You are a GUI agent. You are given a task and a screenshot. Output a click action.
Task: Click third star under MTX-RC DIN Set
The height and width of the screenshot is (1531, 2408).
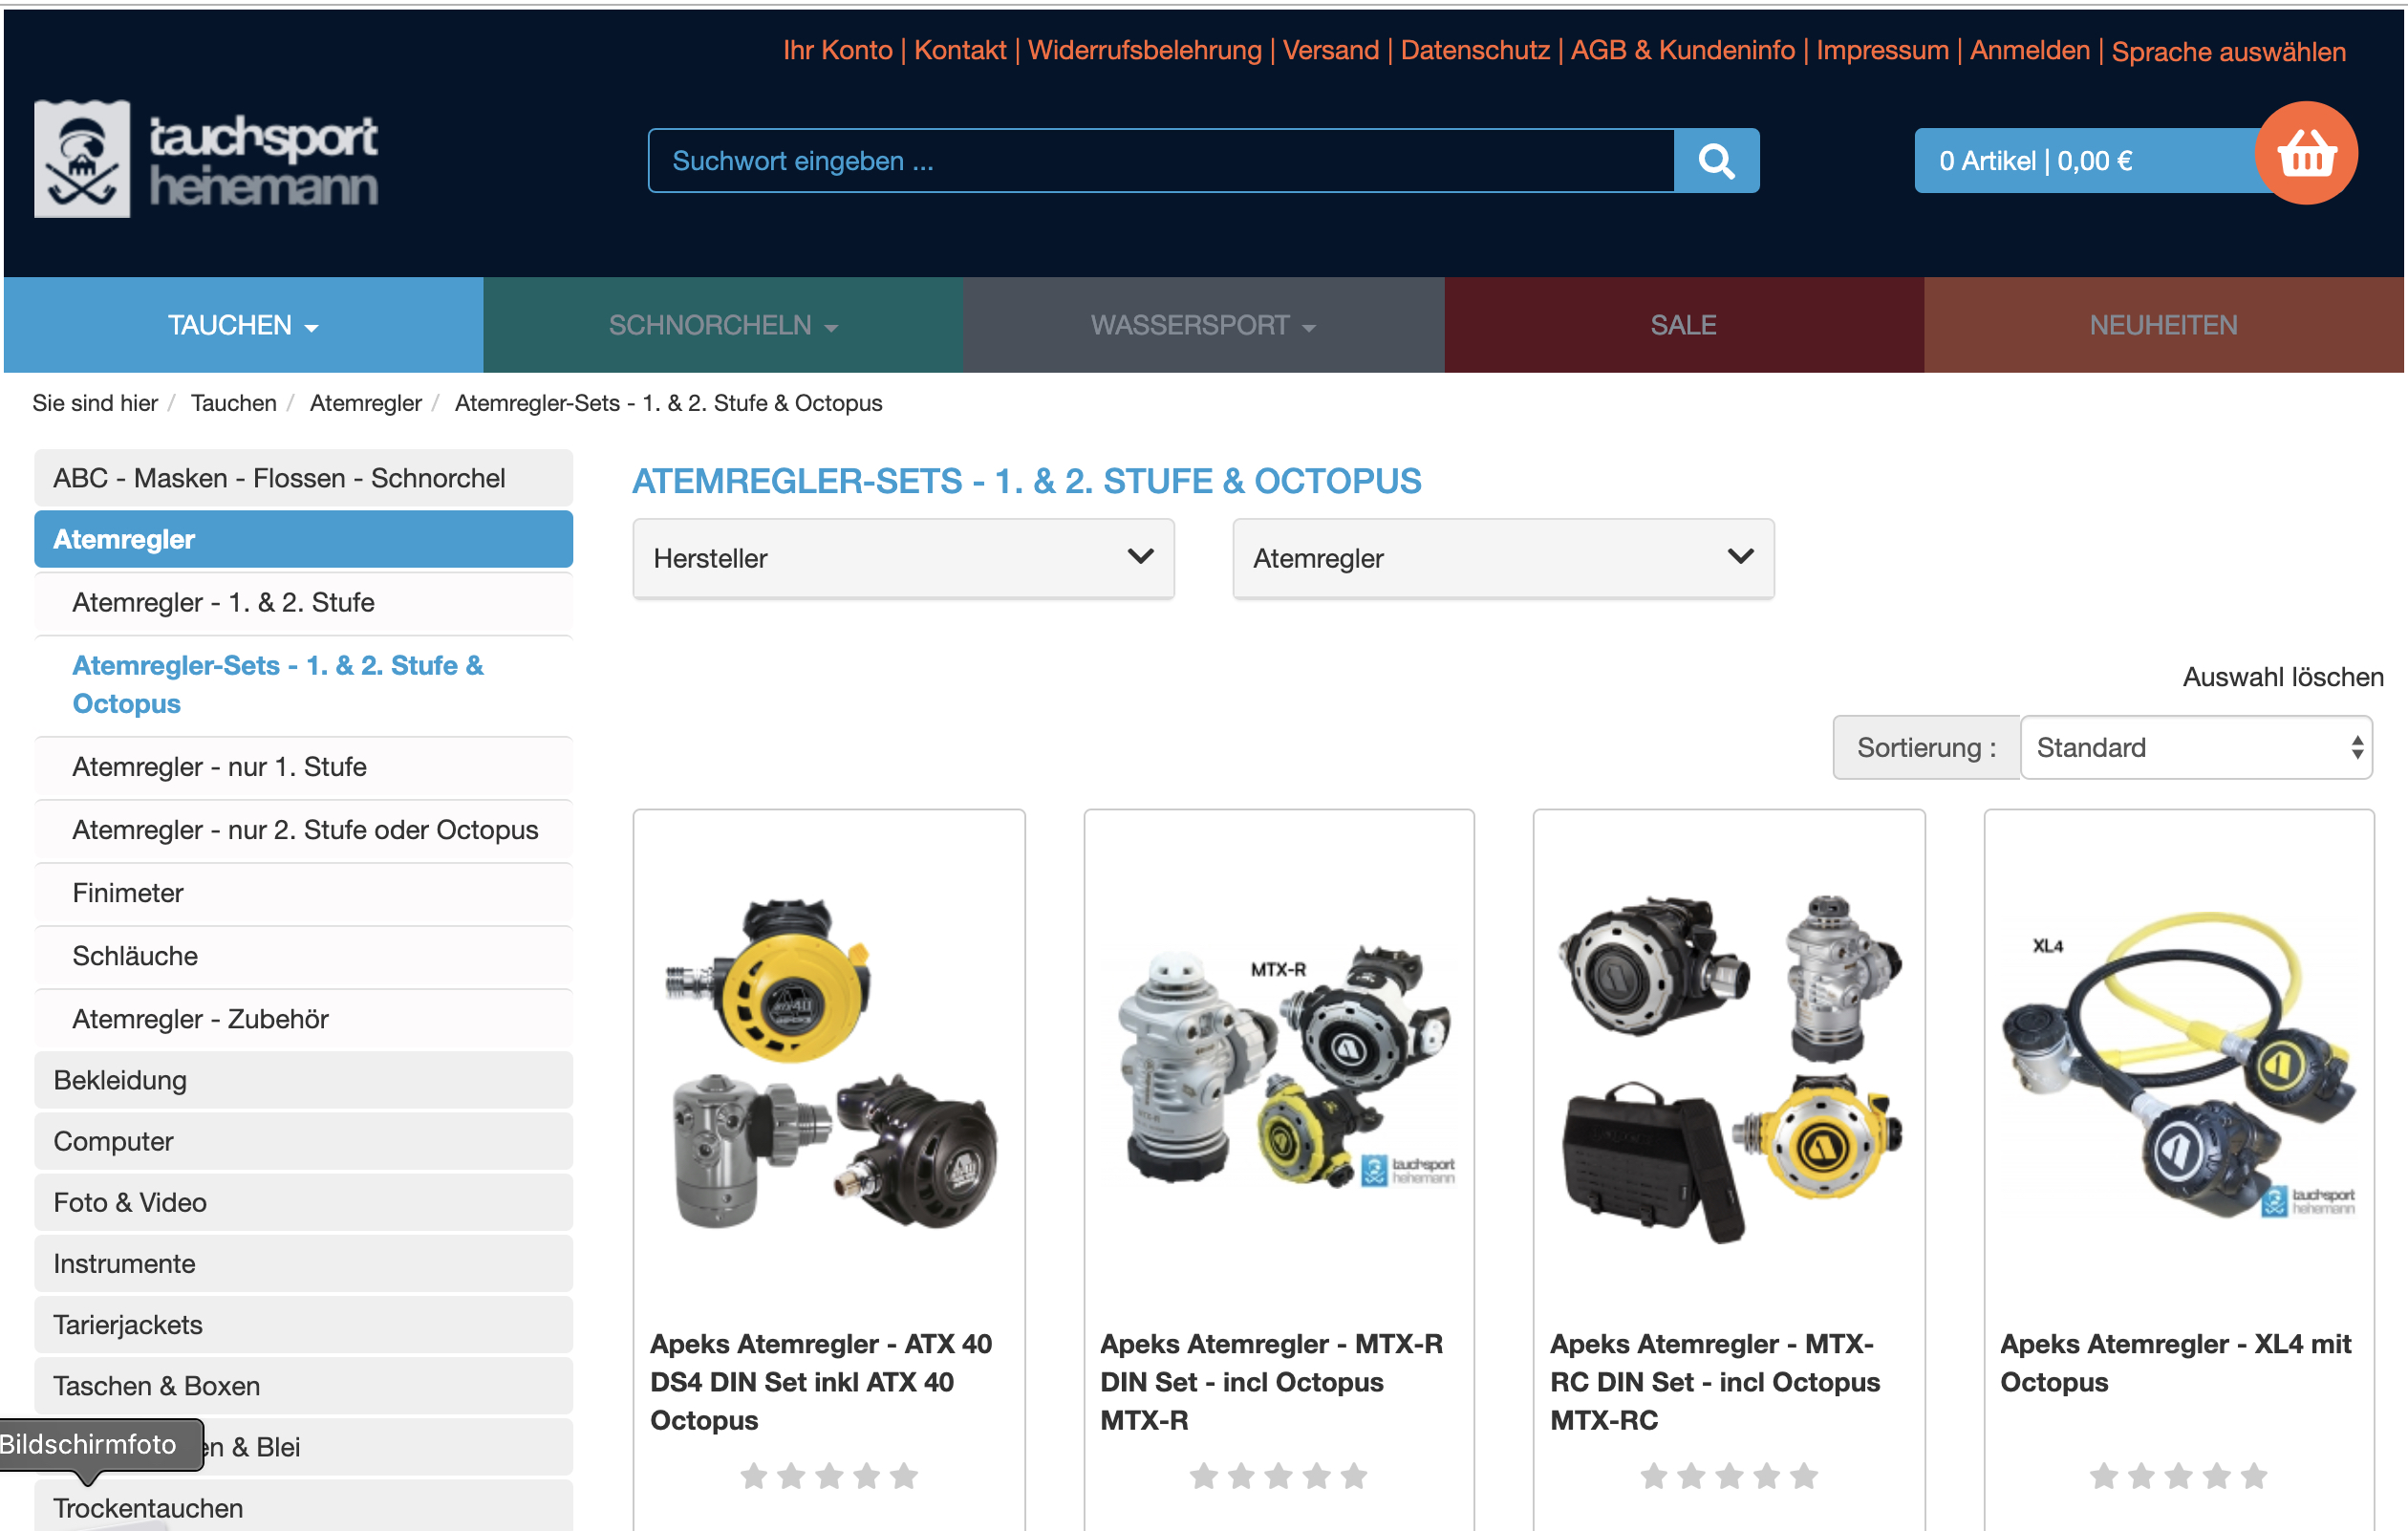[x=1729, y=1475]
